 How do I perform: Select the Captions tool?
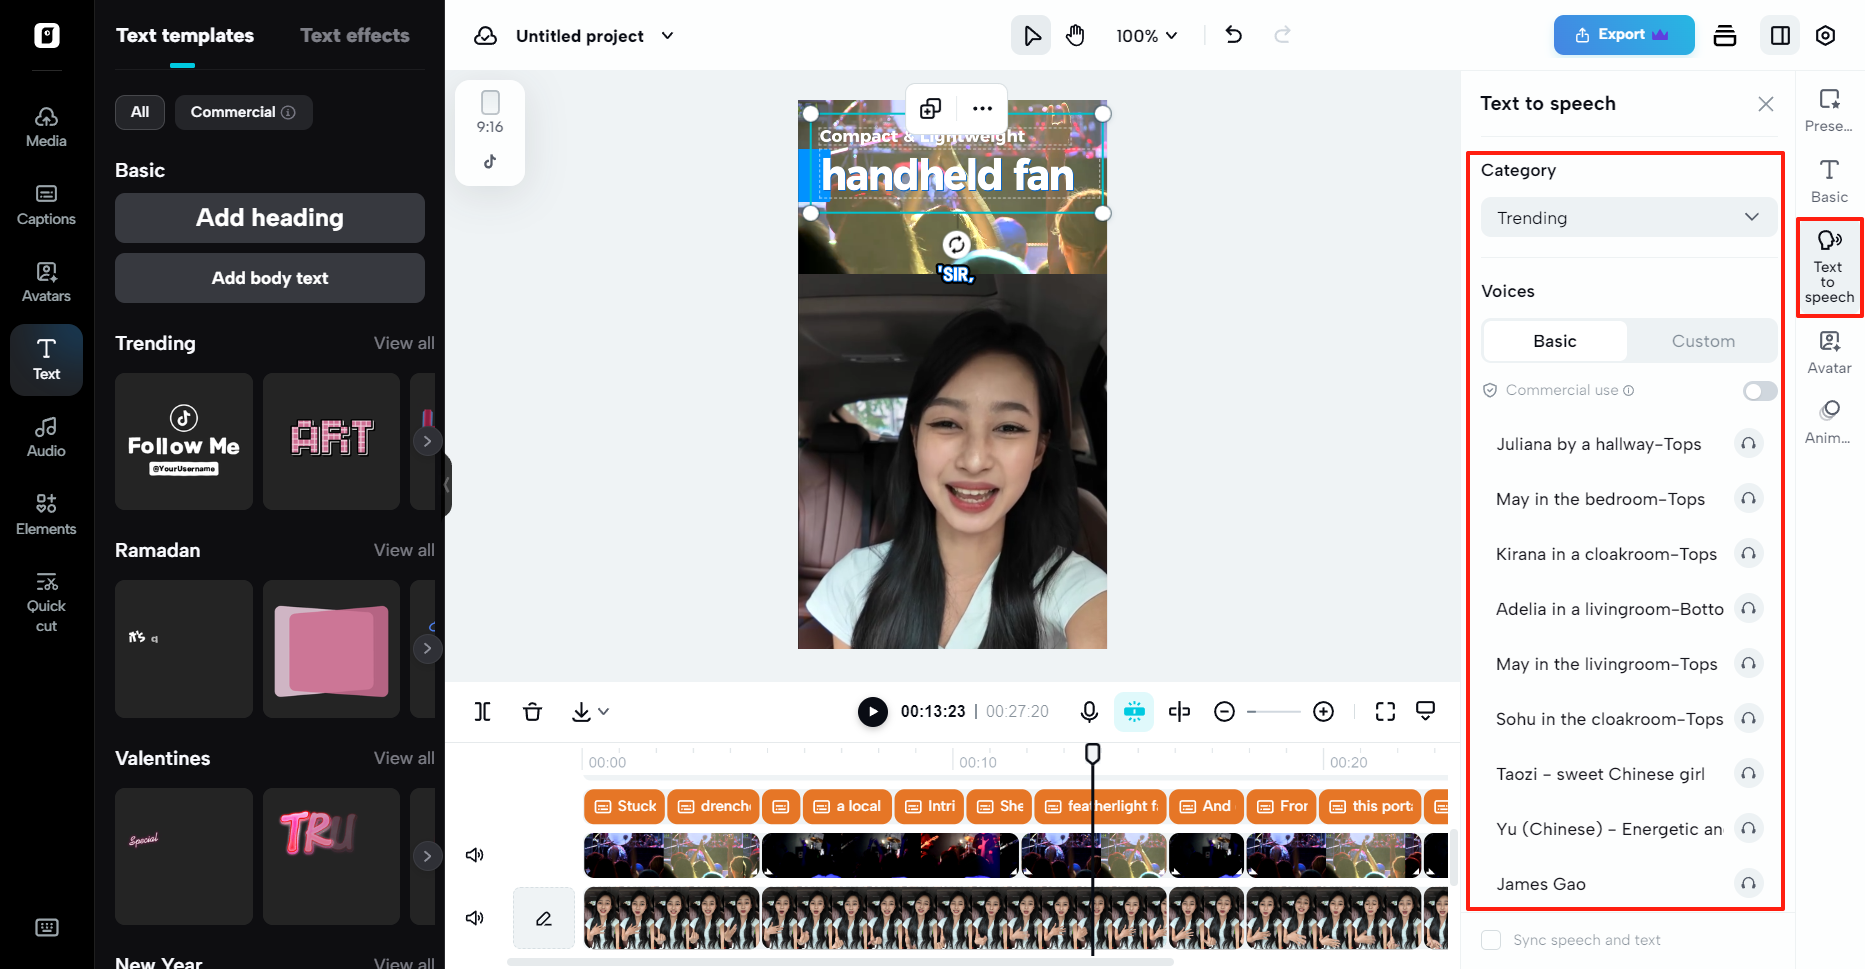pyautogui.click(x=46, y=205)
